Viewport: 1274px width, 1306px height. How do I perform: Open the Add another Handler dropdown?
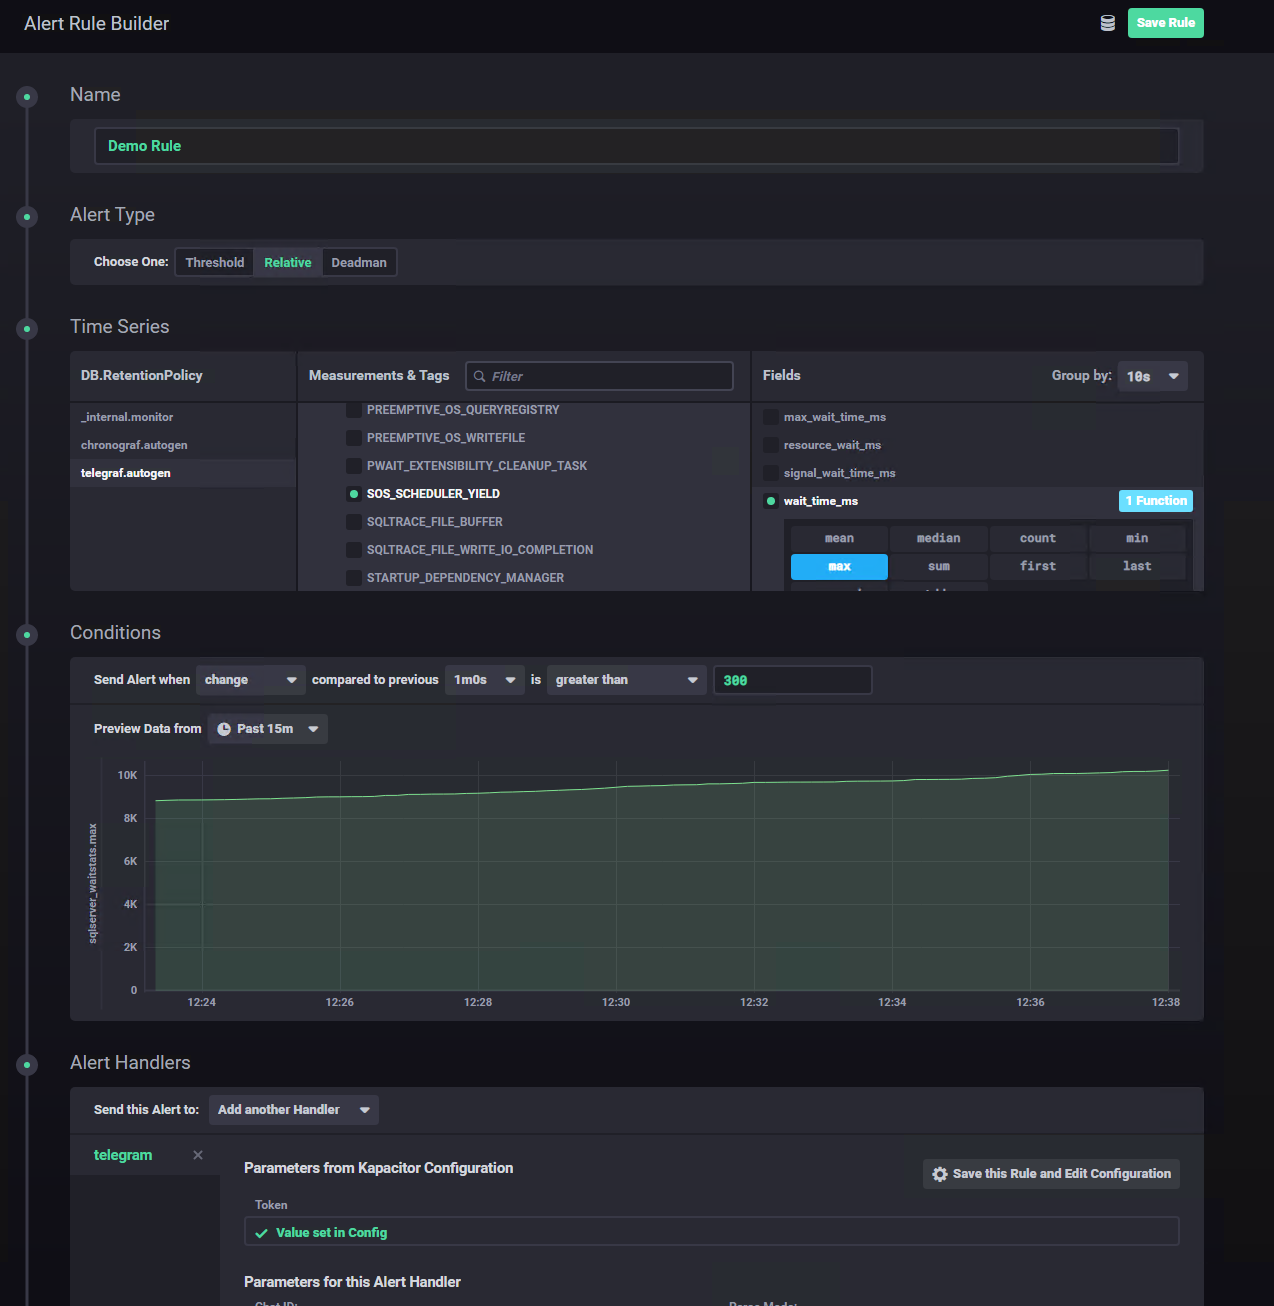pyautogui.click(x=294, y=1110)
